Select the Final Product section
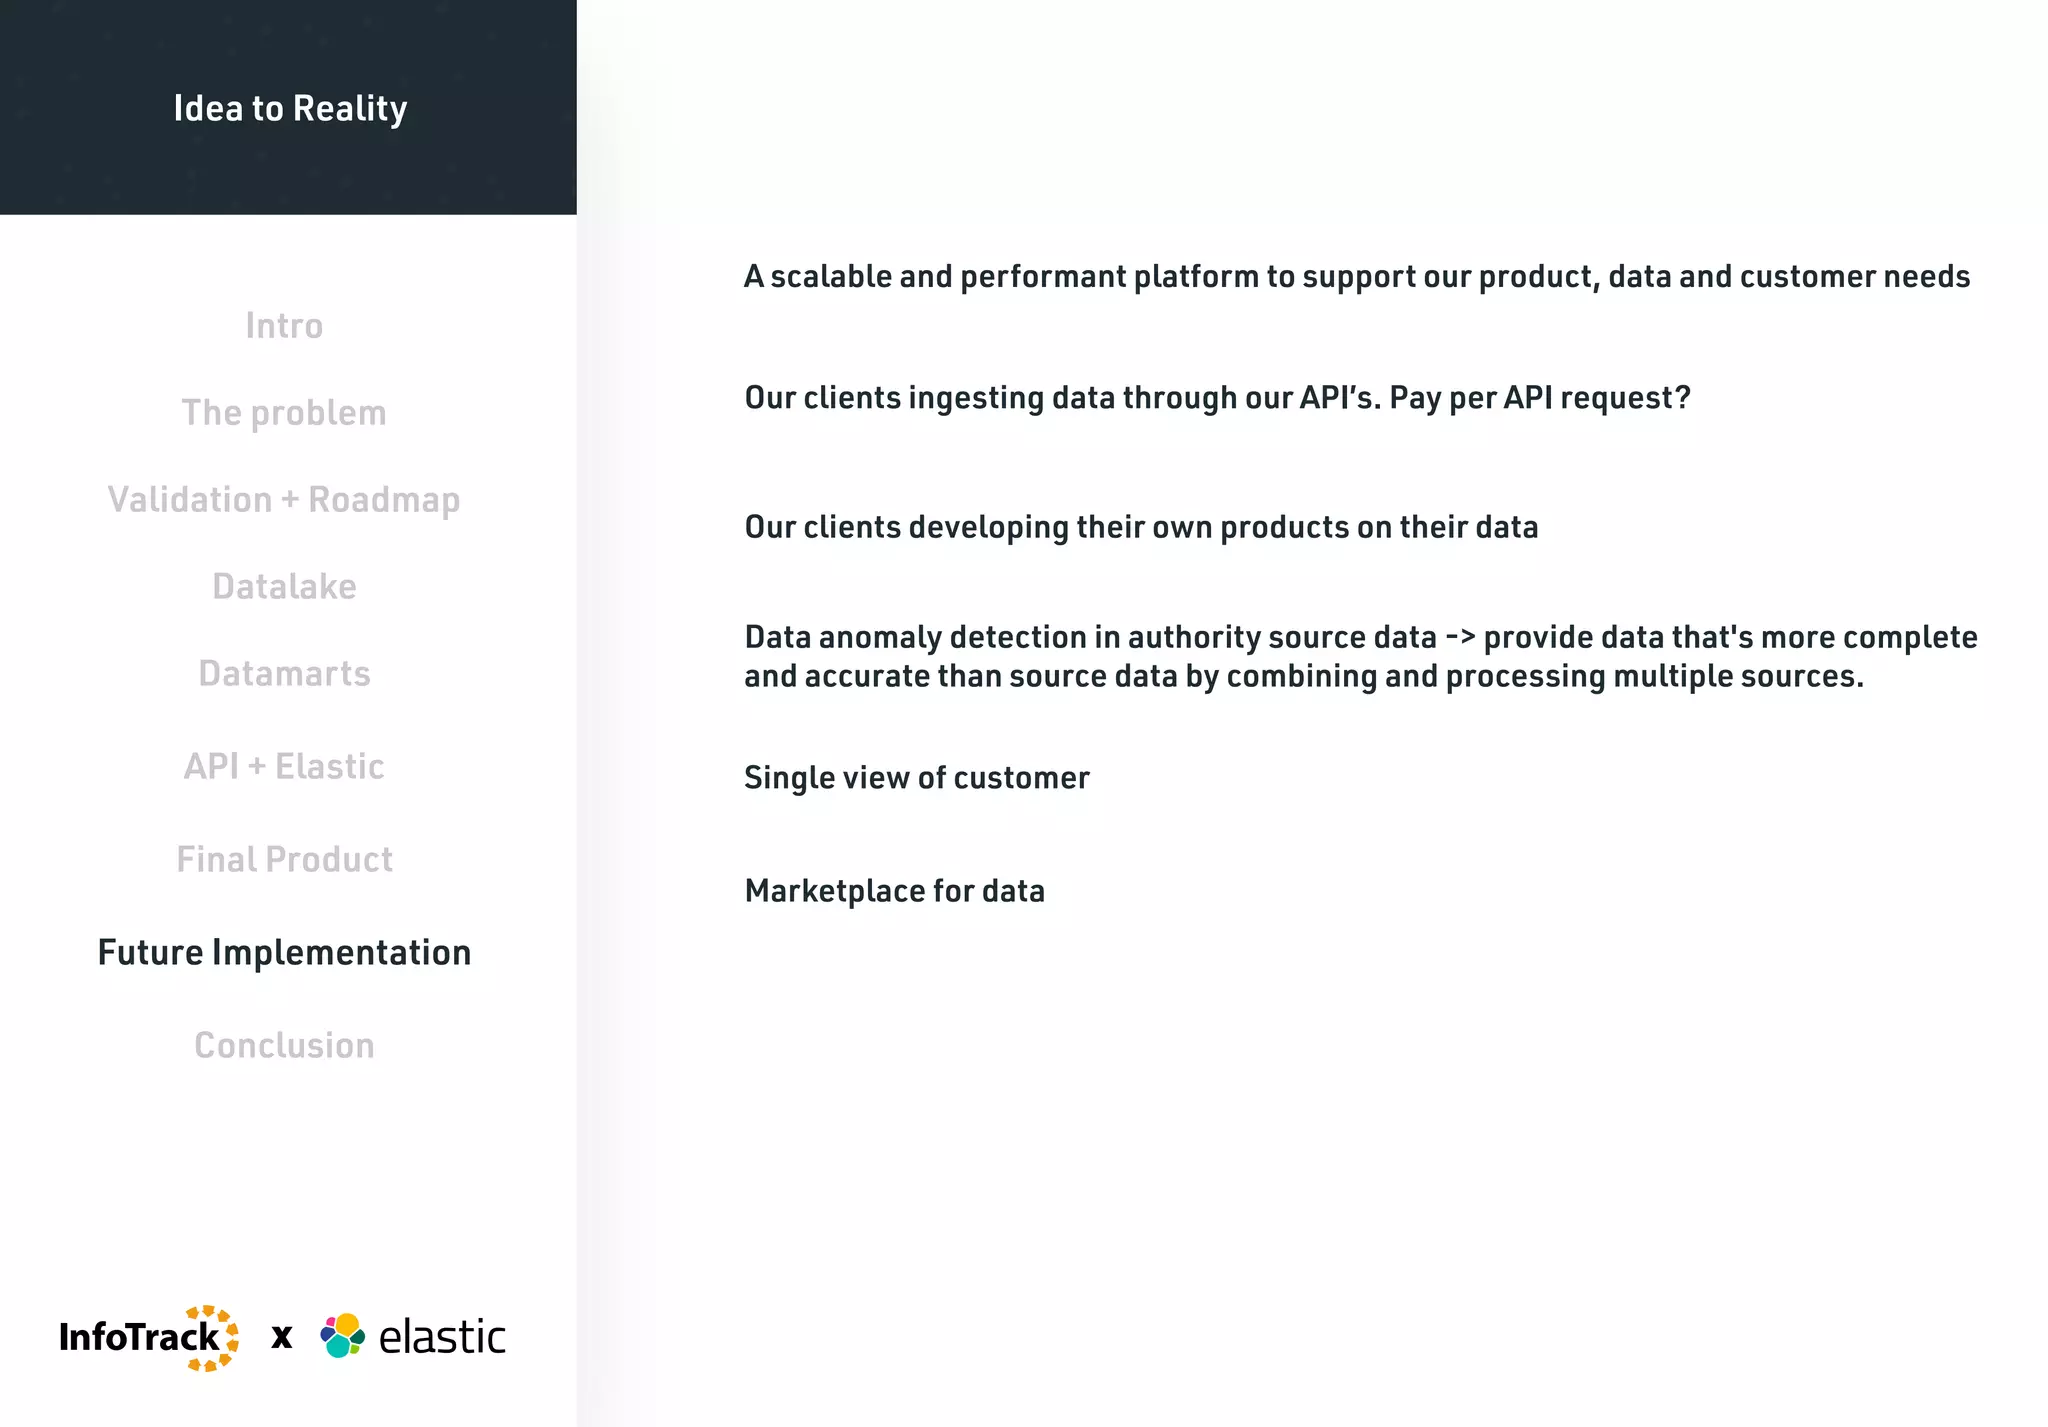 [x=284, y=860]
